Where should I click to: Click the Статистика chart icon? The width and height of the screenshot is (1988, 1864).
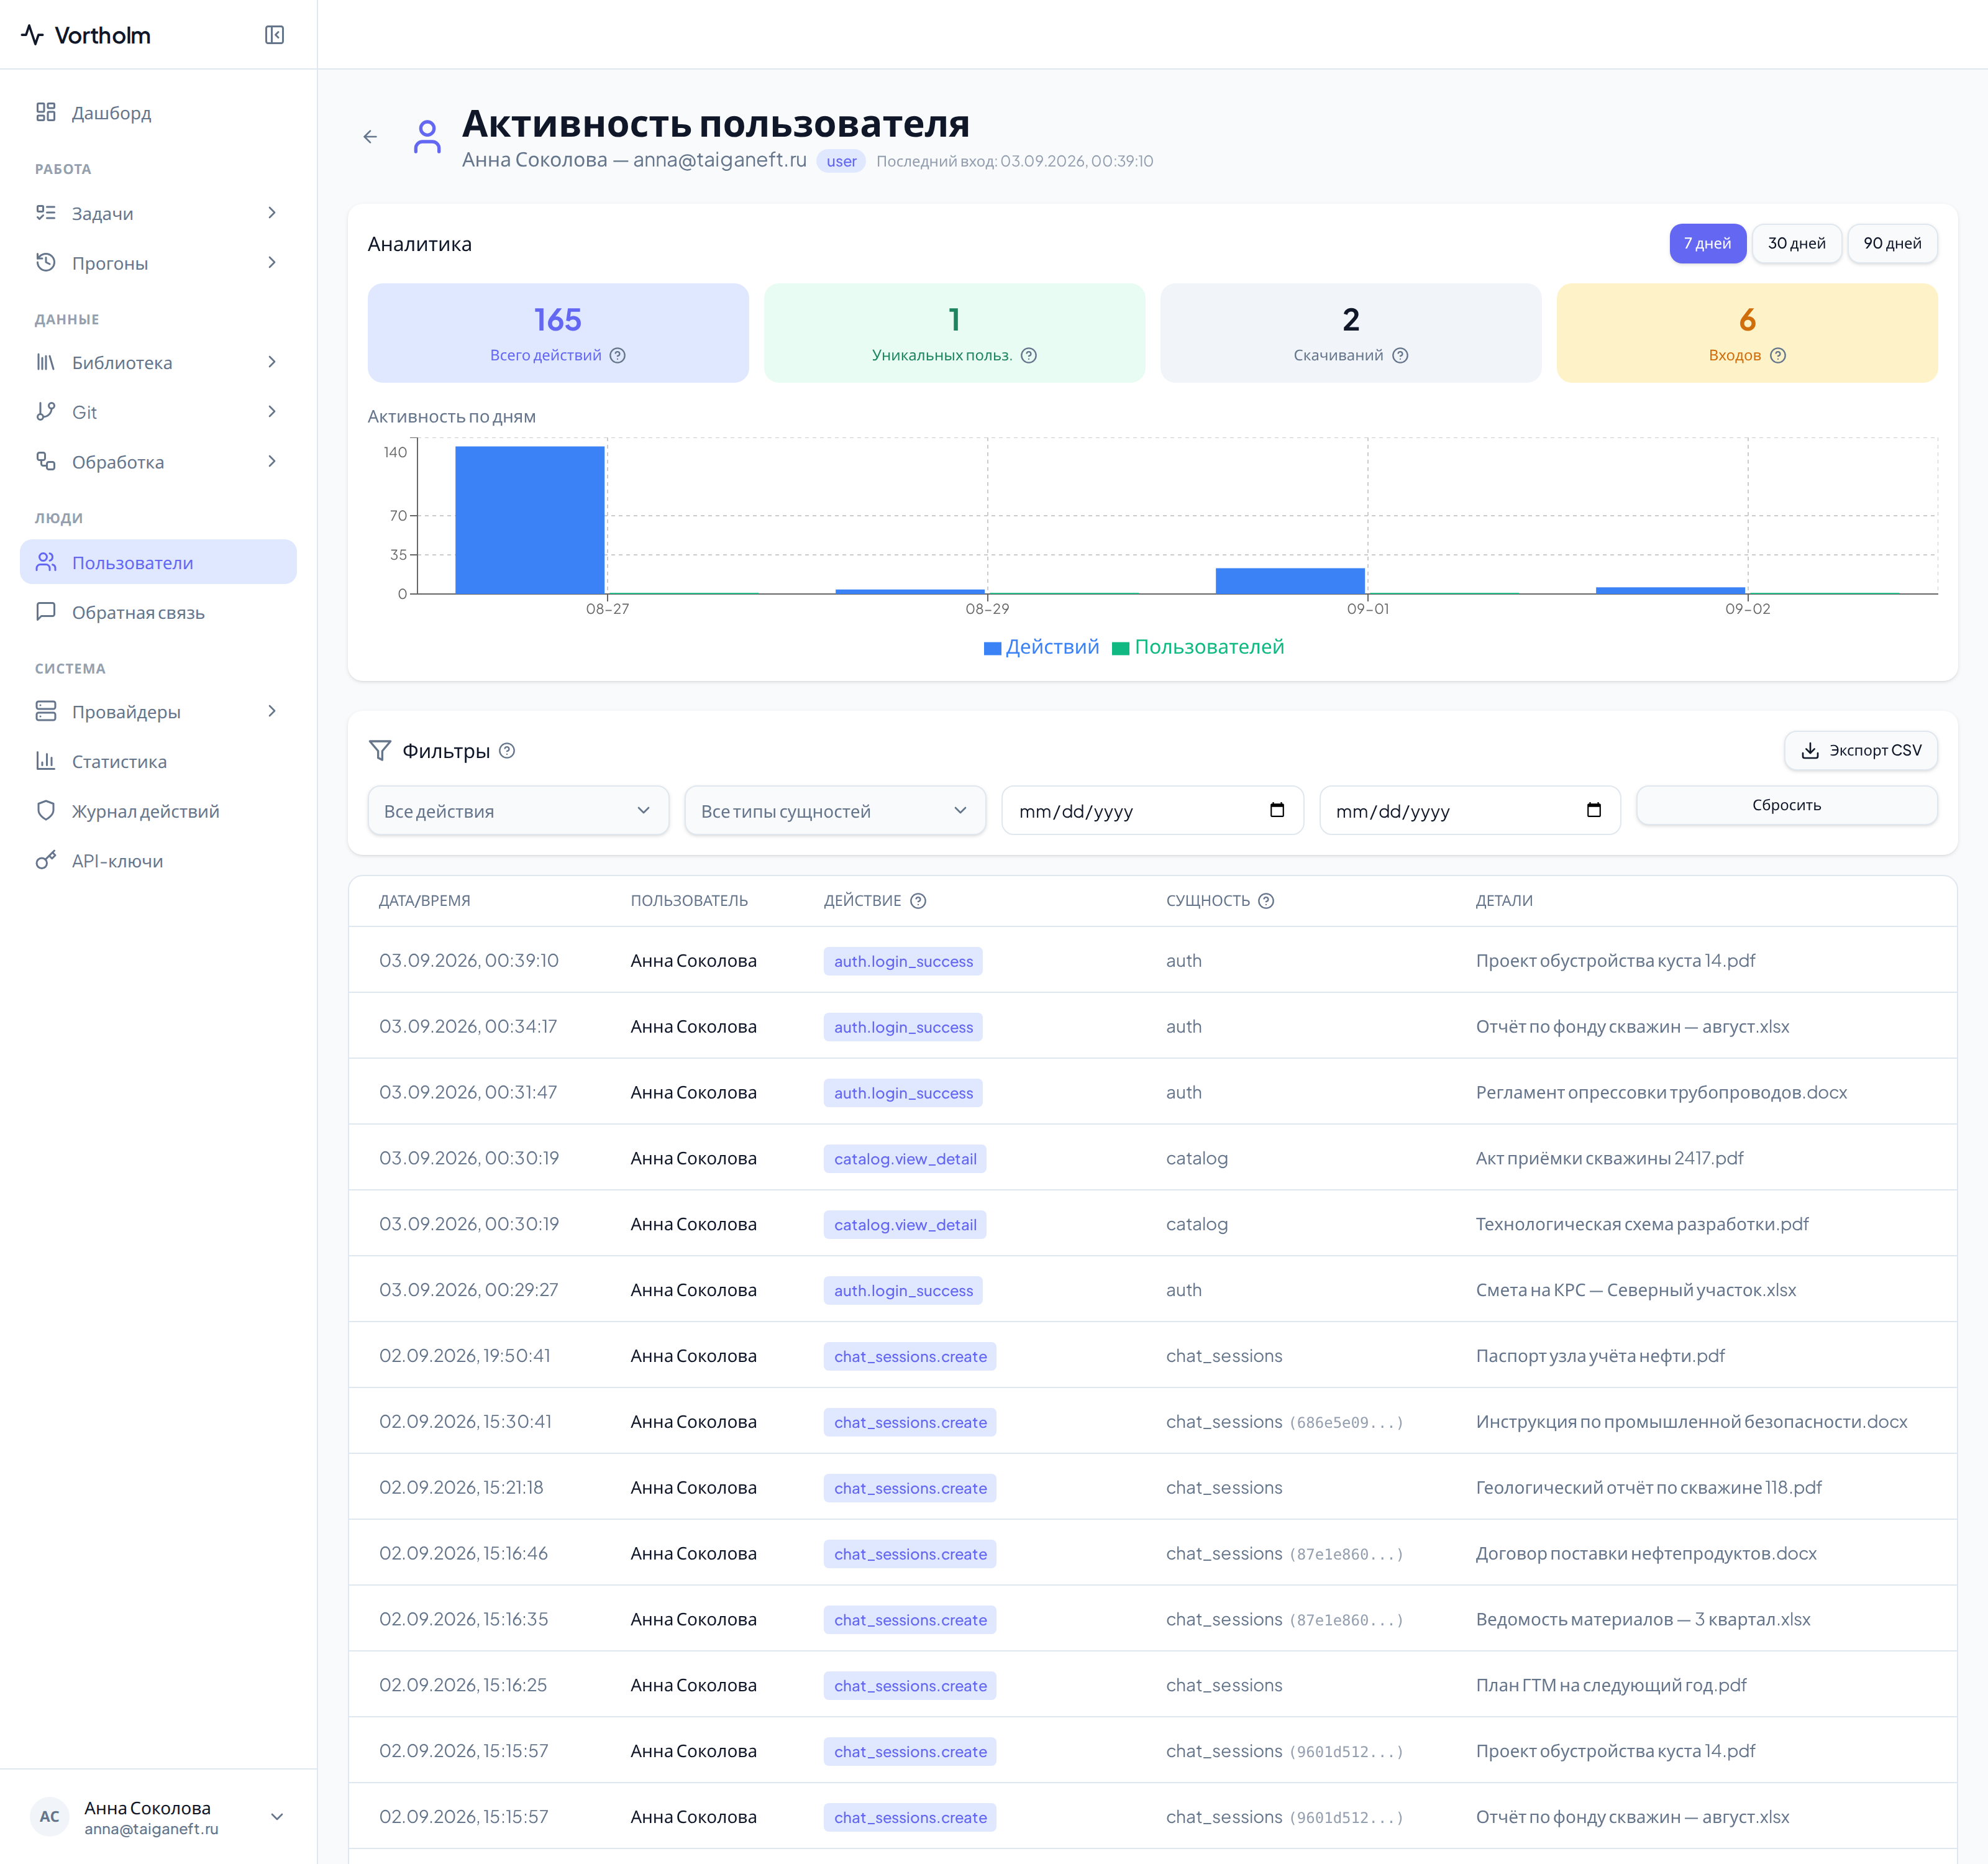(46, 761)
